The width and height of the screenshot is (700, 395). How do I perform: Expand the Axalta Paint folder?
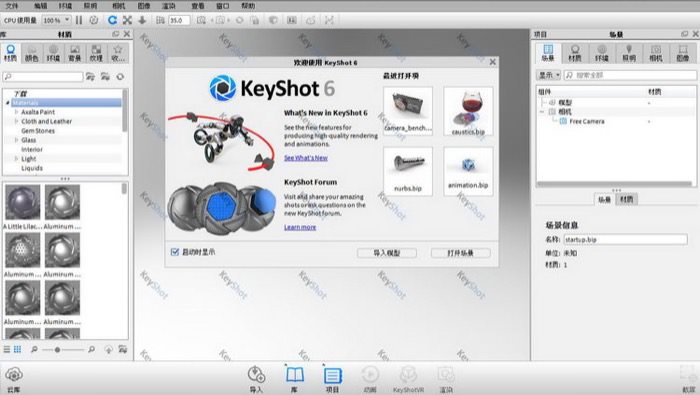[17, 112]
